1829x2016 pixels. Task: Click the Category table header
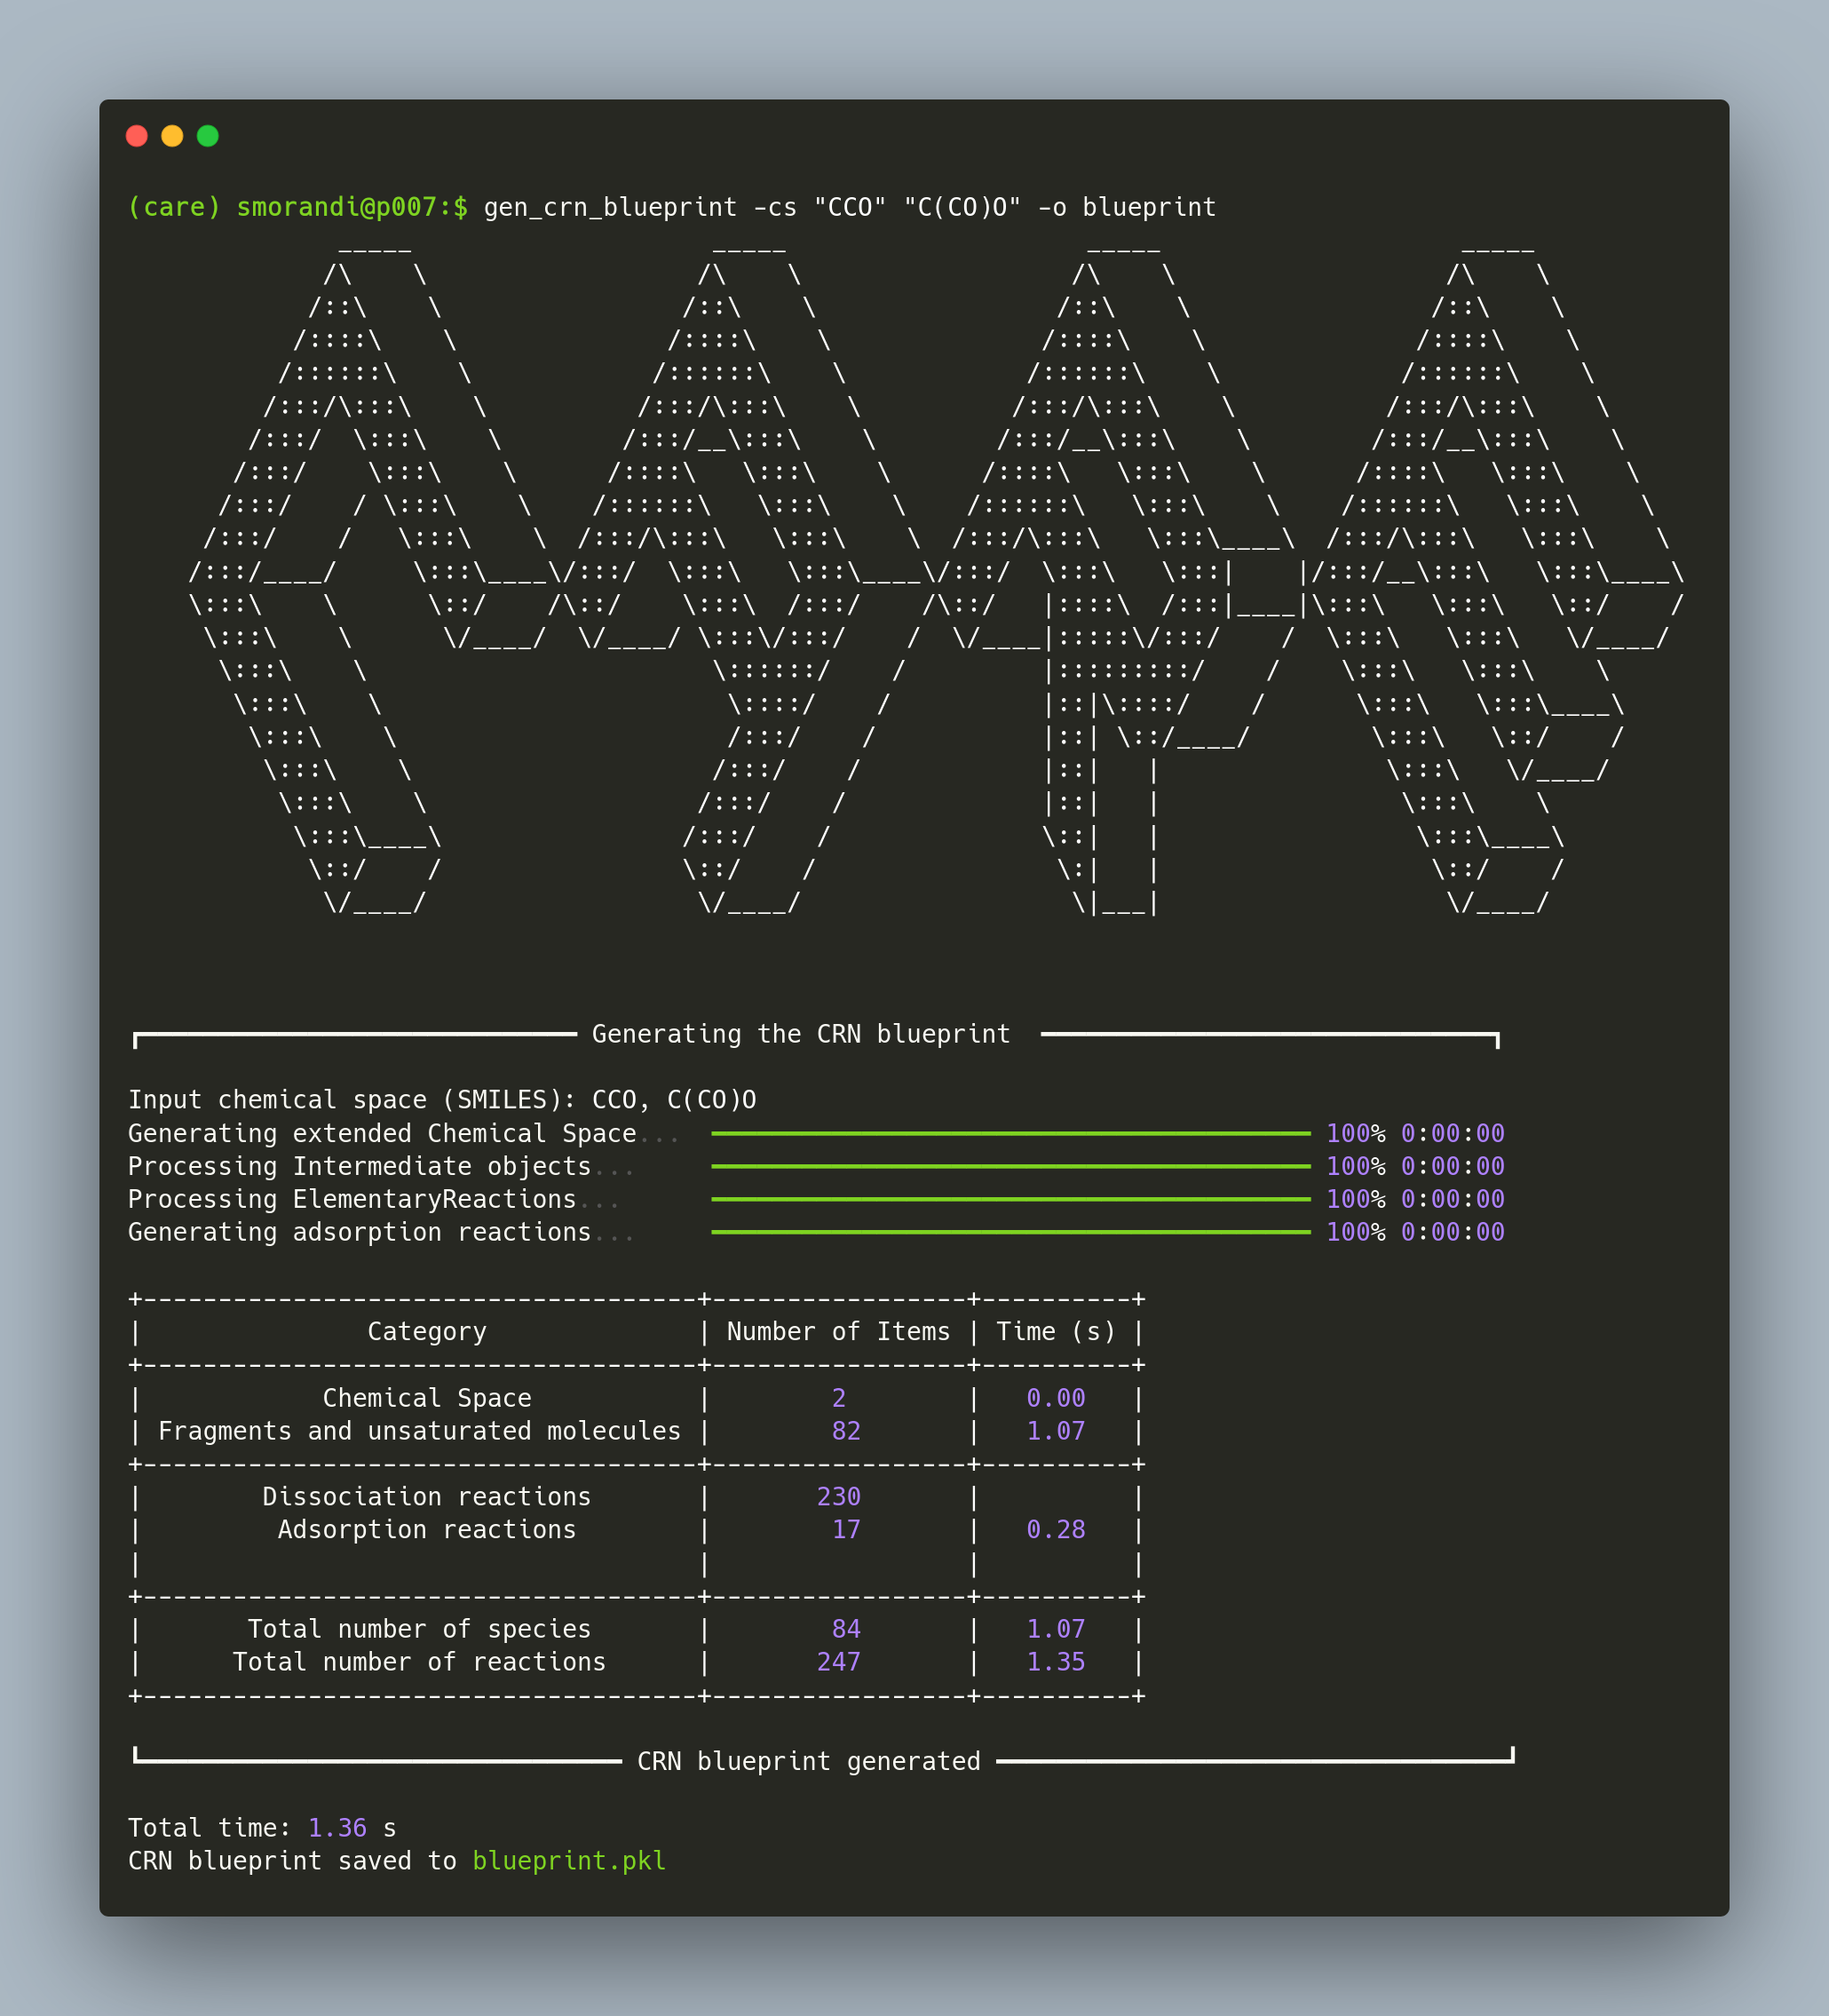click(427, 1331)
